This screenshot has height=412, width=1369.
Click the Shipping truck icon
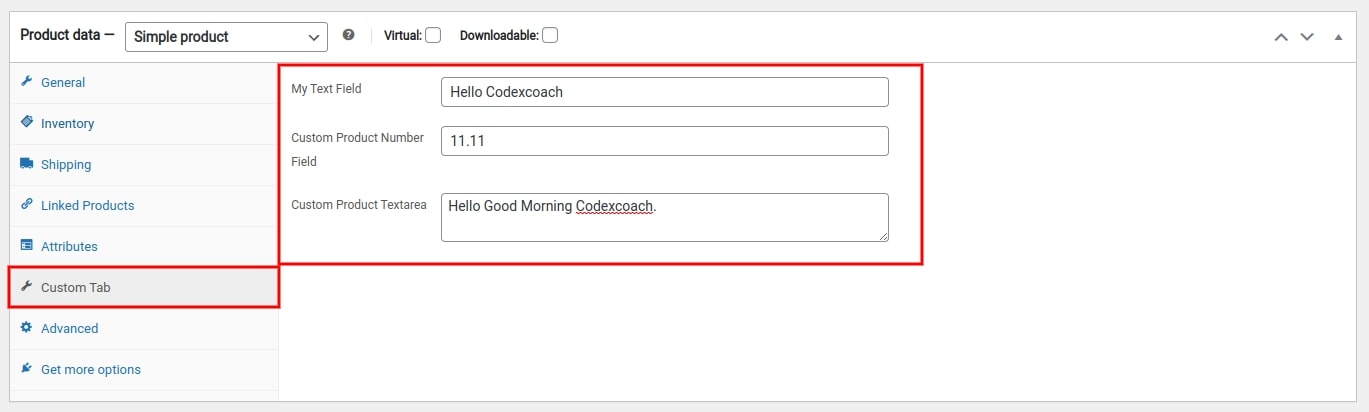pyautogui.click(x=27, y=164)
